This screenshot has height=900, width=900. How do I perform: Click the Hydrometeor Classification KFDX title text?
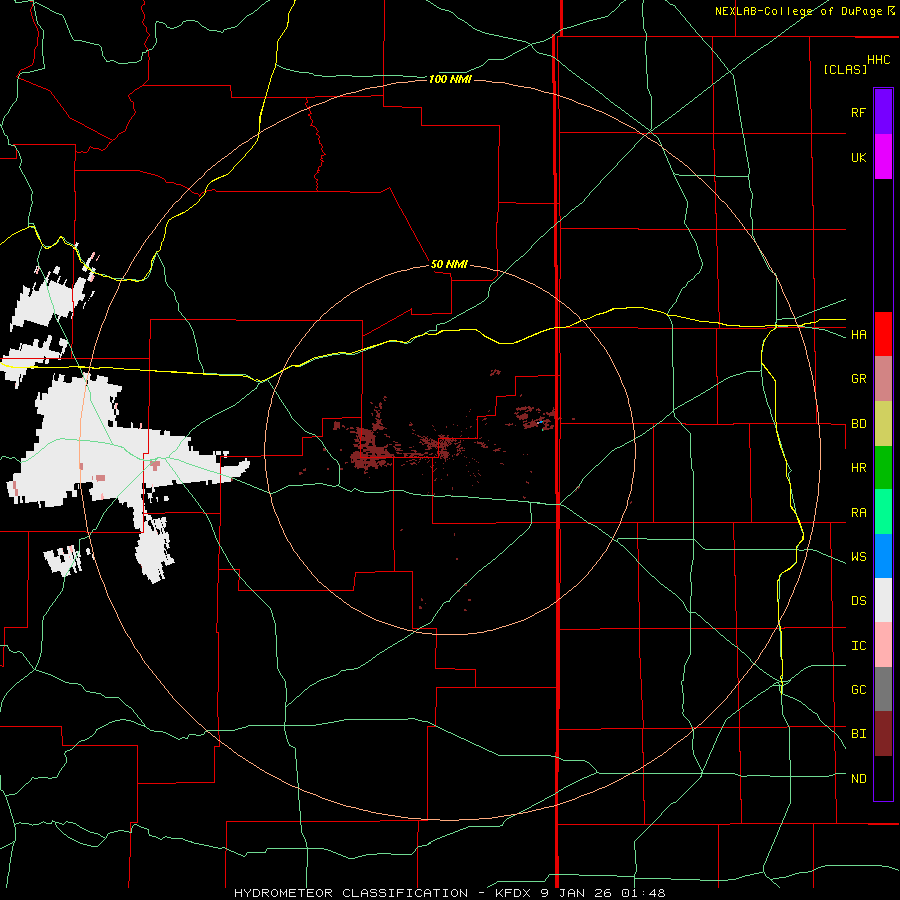pyautogui.click(x=449, y=893)
